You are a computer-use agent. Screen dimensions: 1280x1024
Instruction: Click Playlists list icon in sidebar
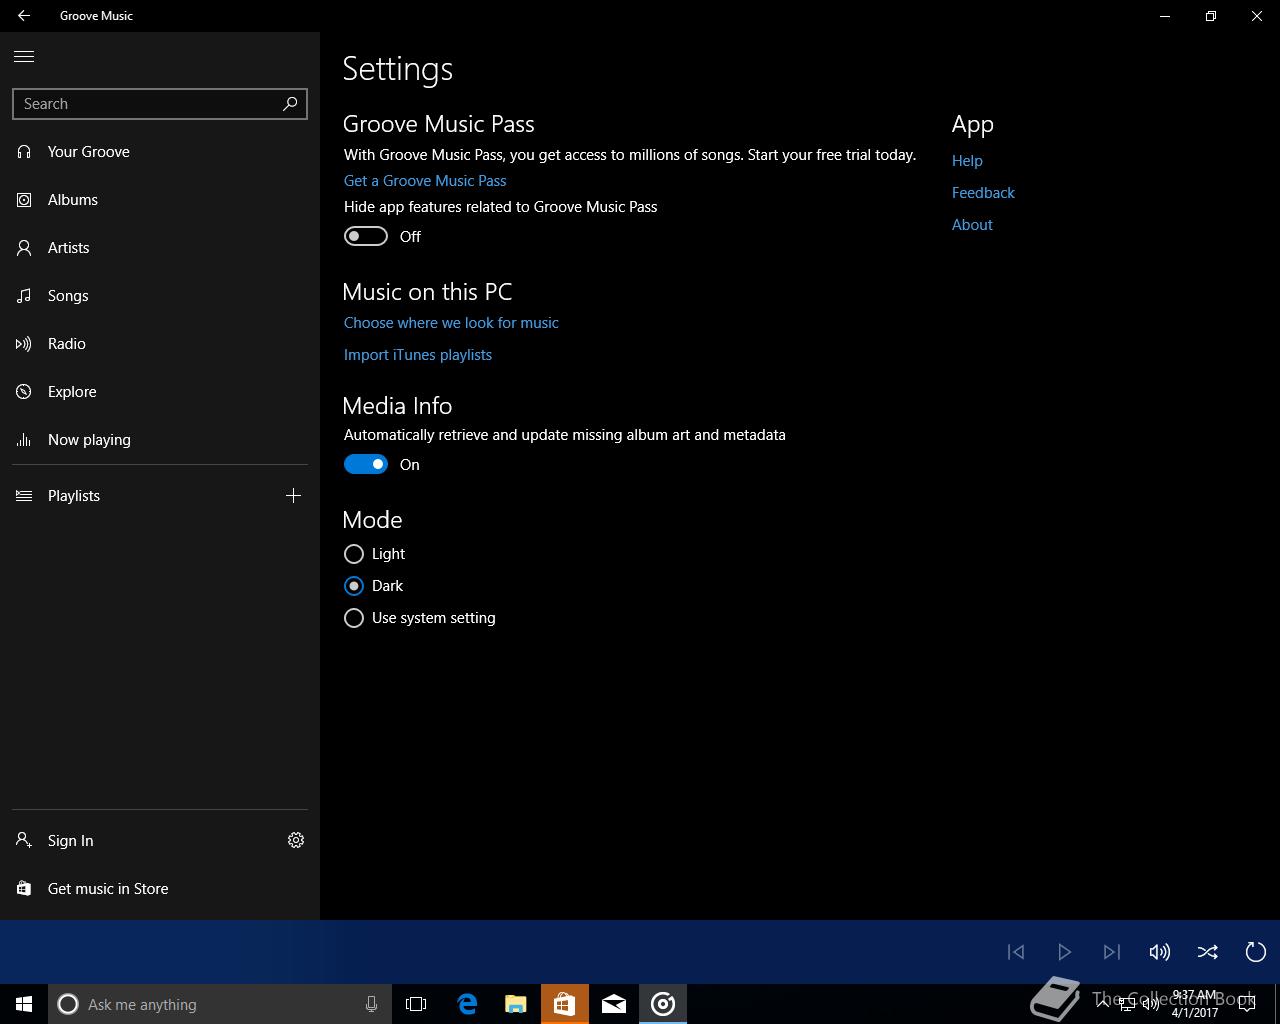[x=24, y=496]
